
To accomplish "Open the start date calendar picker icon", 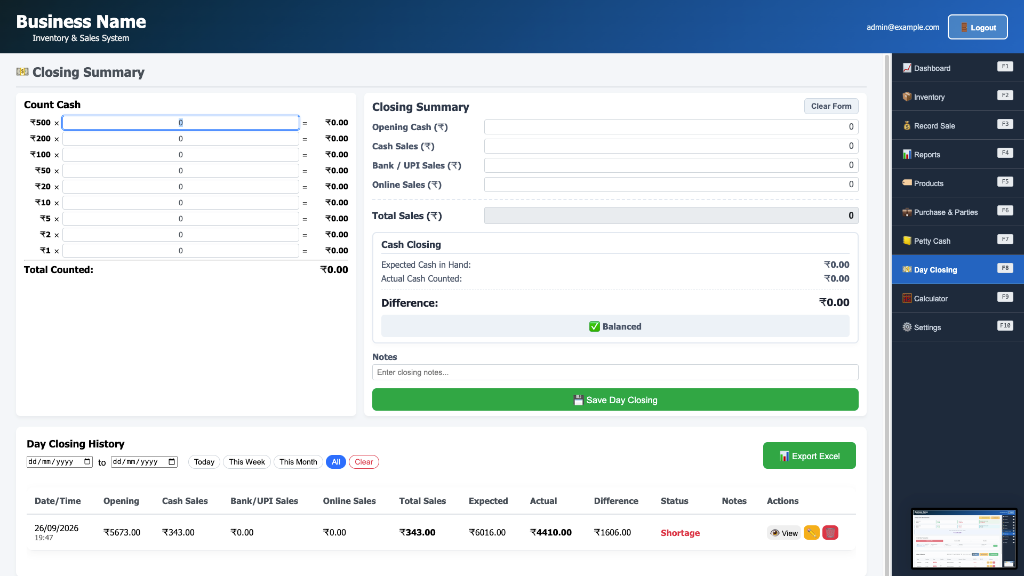I will [x=87, y=462].
